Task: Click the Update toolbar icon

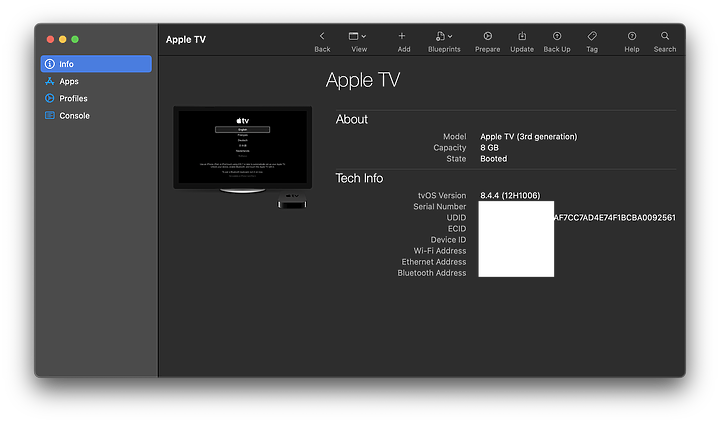Action: (522, 36)
